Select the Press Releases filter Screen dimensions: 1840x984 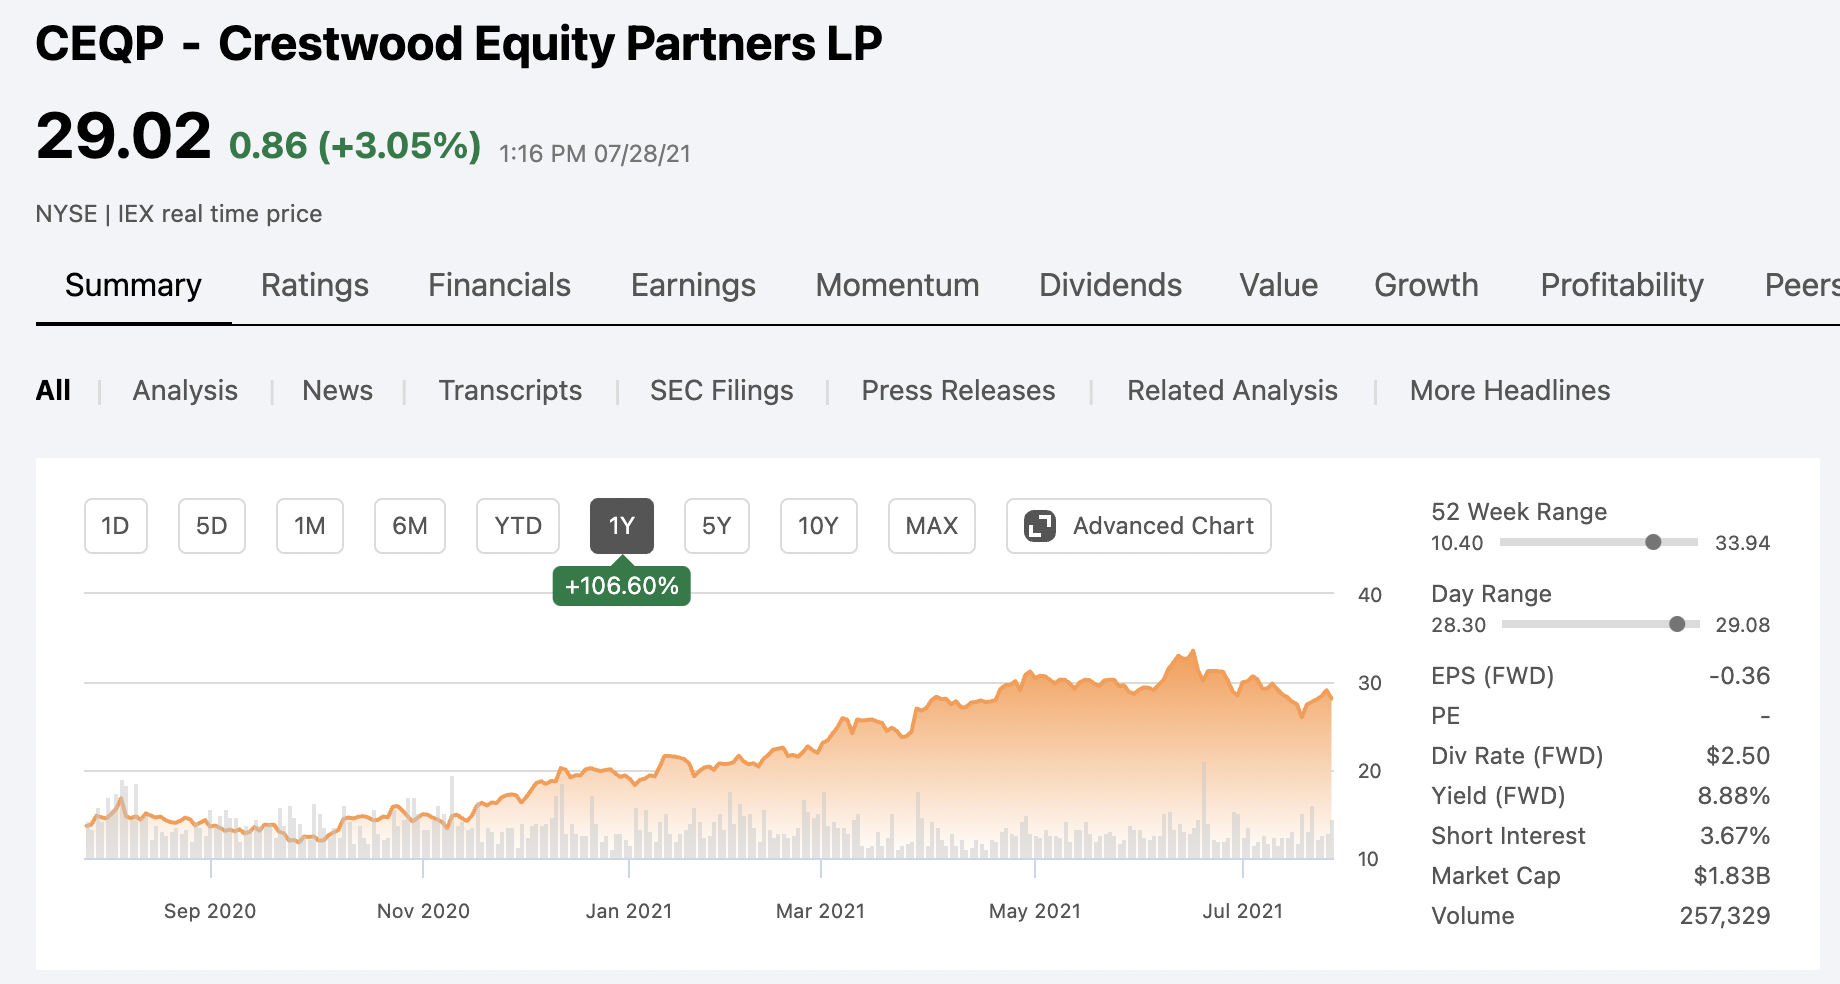click(957, 390)
